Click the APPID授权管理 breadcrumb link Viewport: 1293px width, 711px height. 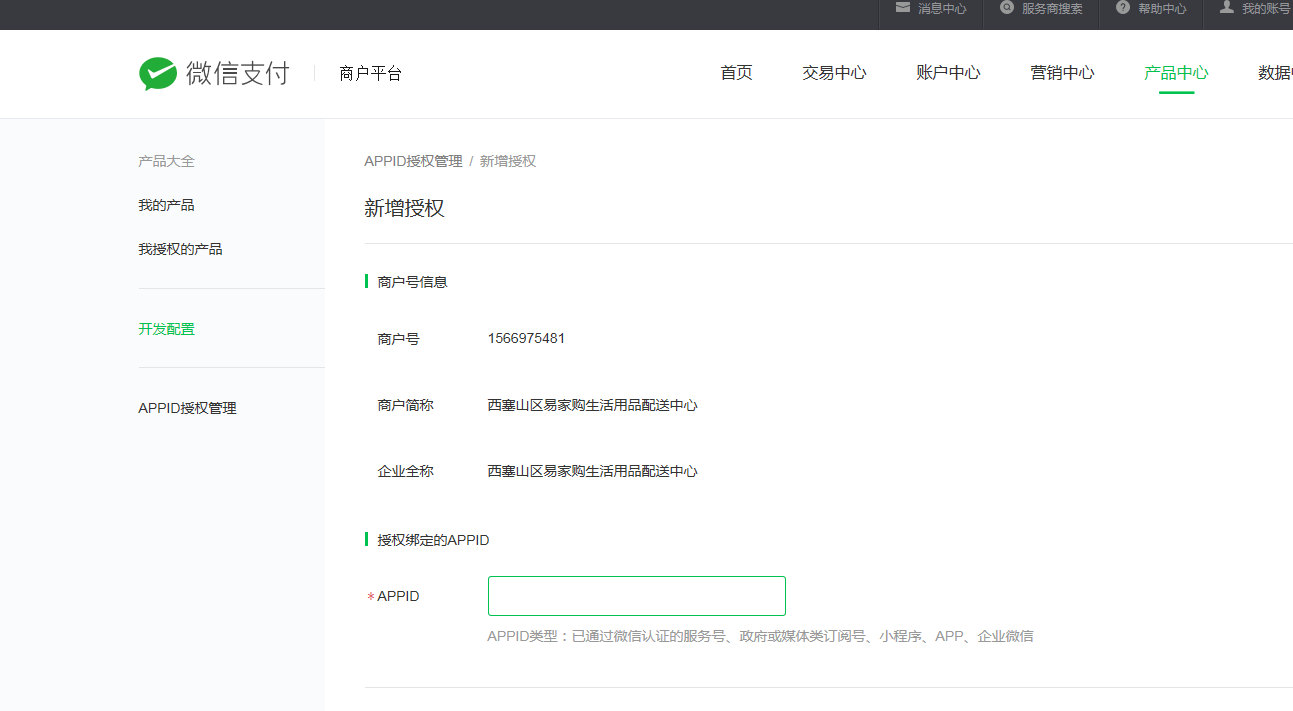(413, 161)
